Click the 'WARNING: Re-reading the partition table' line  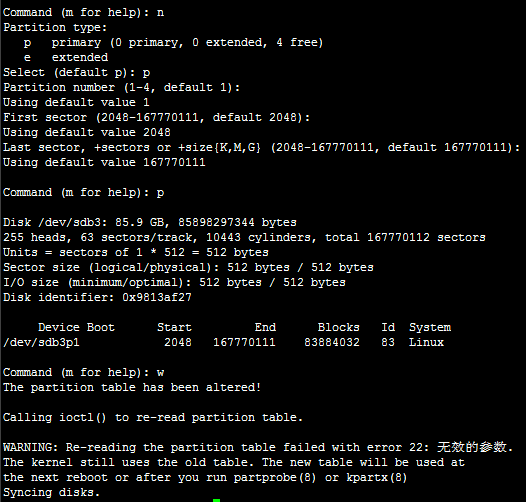[258, 447]
